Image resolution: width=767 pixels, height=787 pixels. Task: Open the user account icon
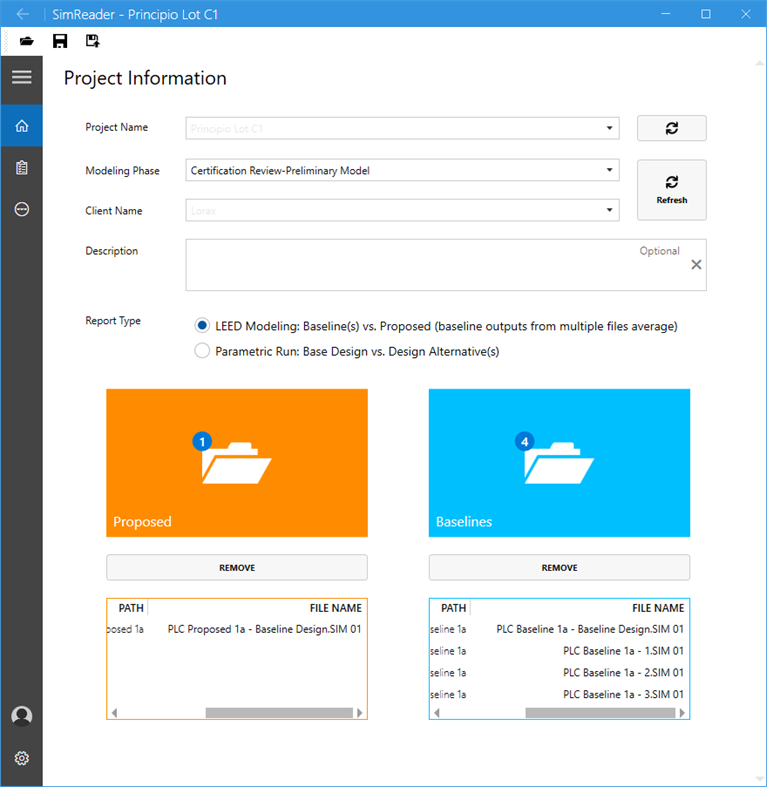click(x=22, y=716)
